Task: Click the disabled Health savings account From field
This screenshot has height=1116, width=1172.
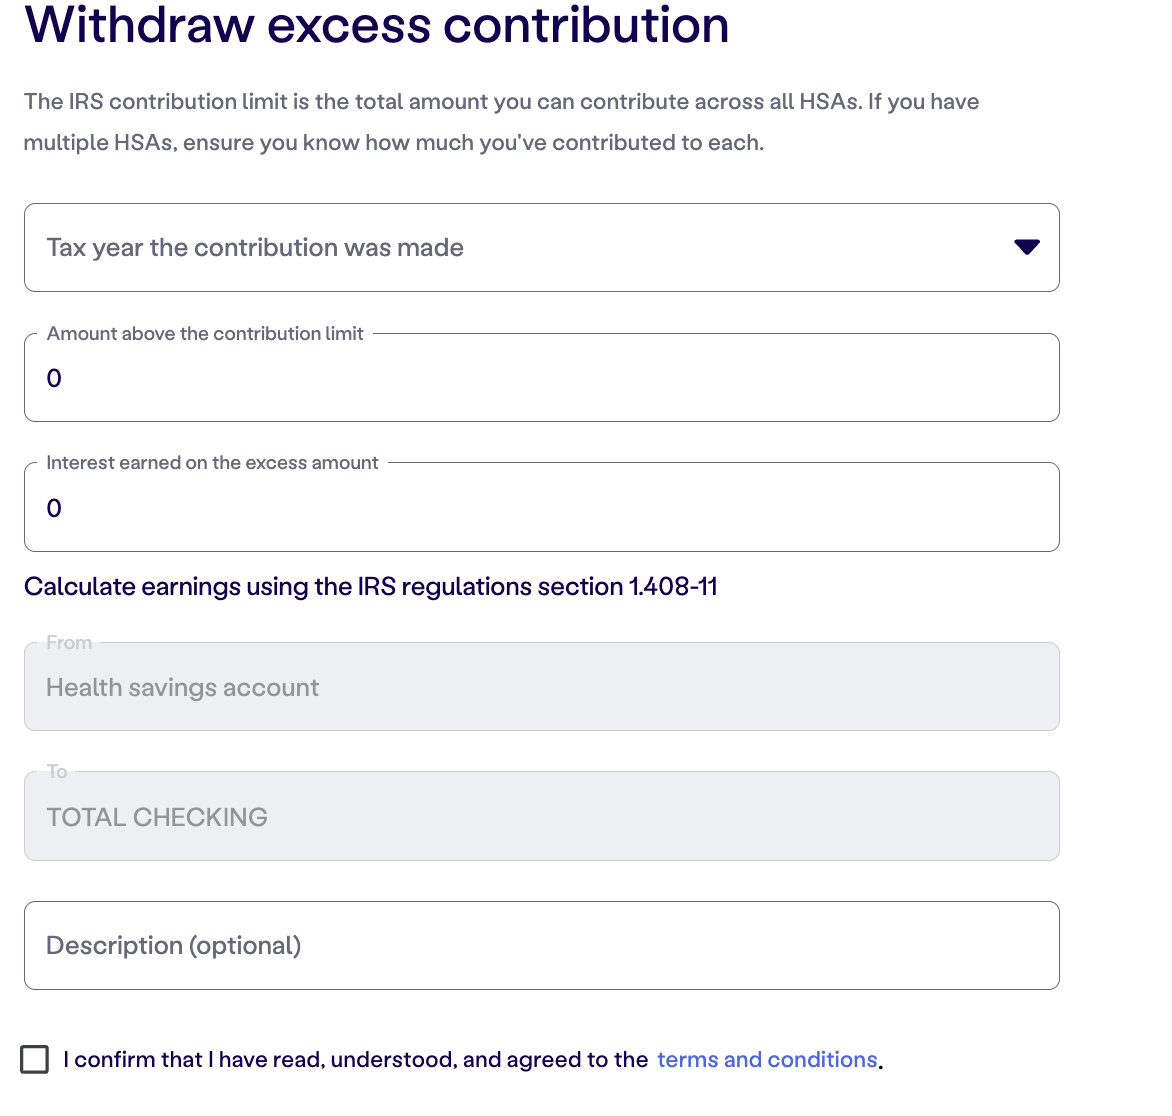Action: (541, 686)
